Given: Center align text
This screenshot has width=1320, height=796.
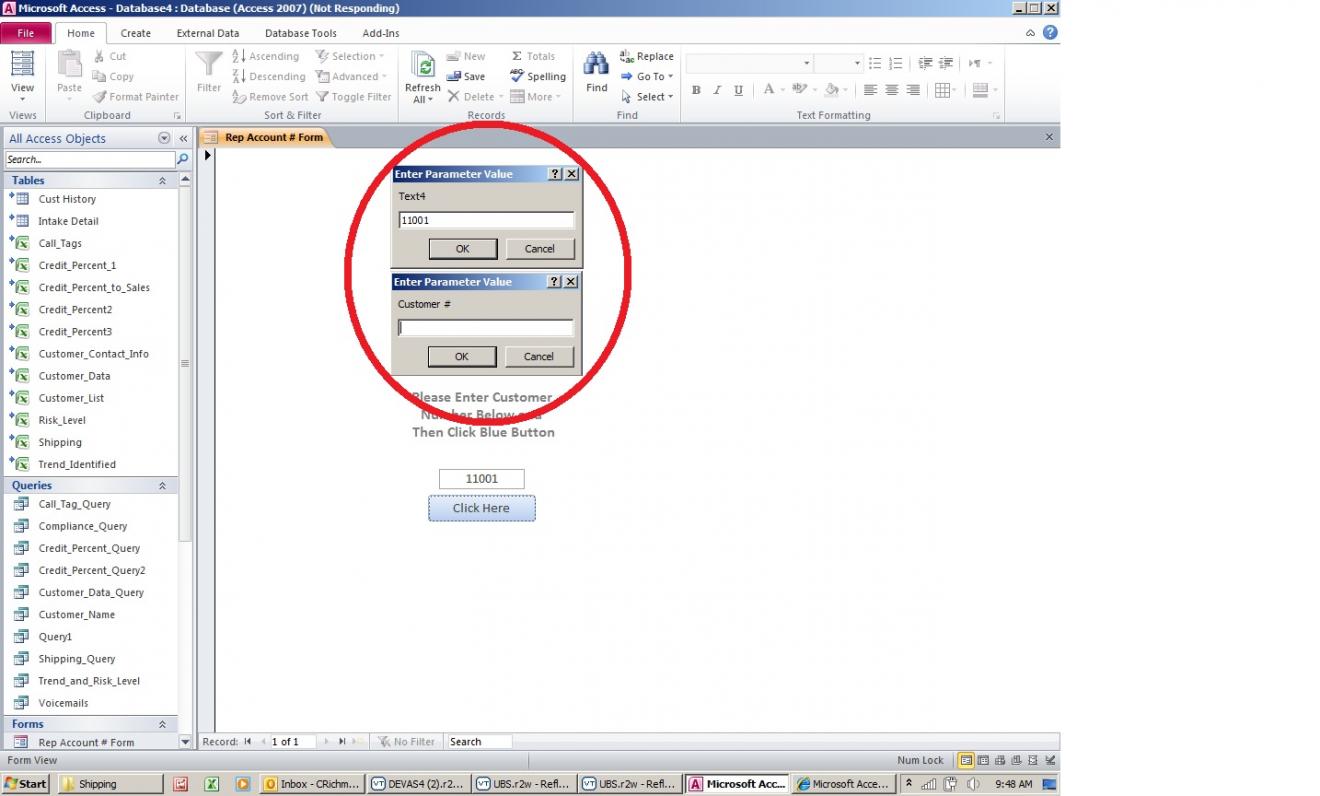Looking at the screenshot, I should click(891, 90).
